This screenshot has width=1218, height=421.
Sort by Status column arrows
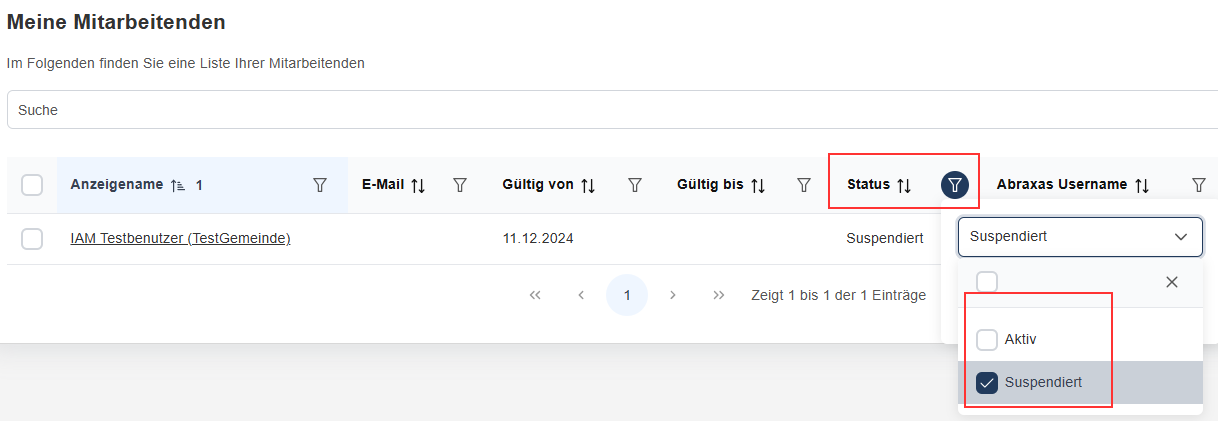[x=904, y=185]
